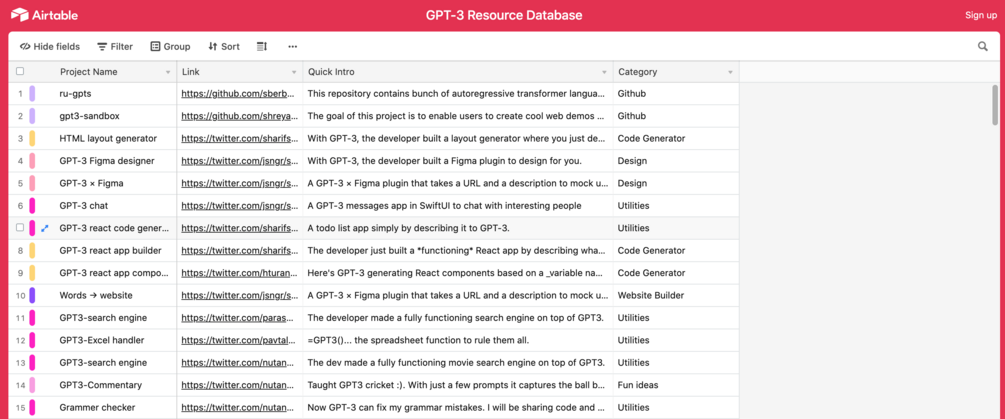Select the GPT-3 chat project cell
Screen dimensions: 1005x419
pyautogui.click(x=114, y=206)
